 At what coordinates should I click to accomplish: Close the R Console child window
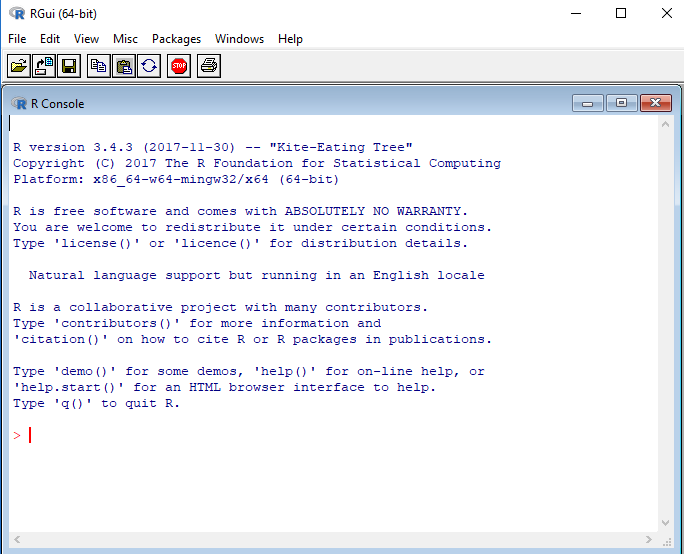coord(656,103)
